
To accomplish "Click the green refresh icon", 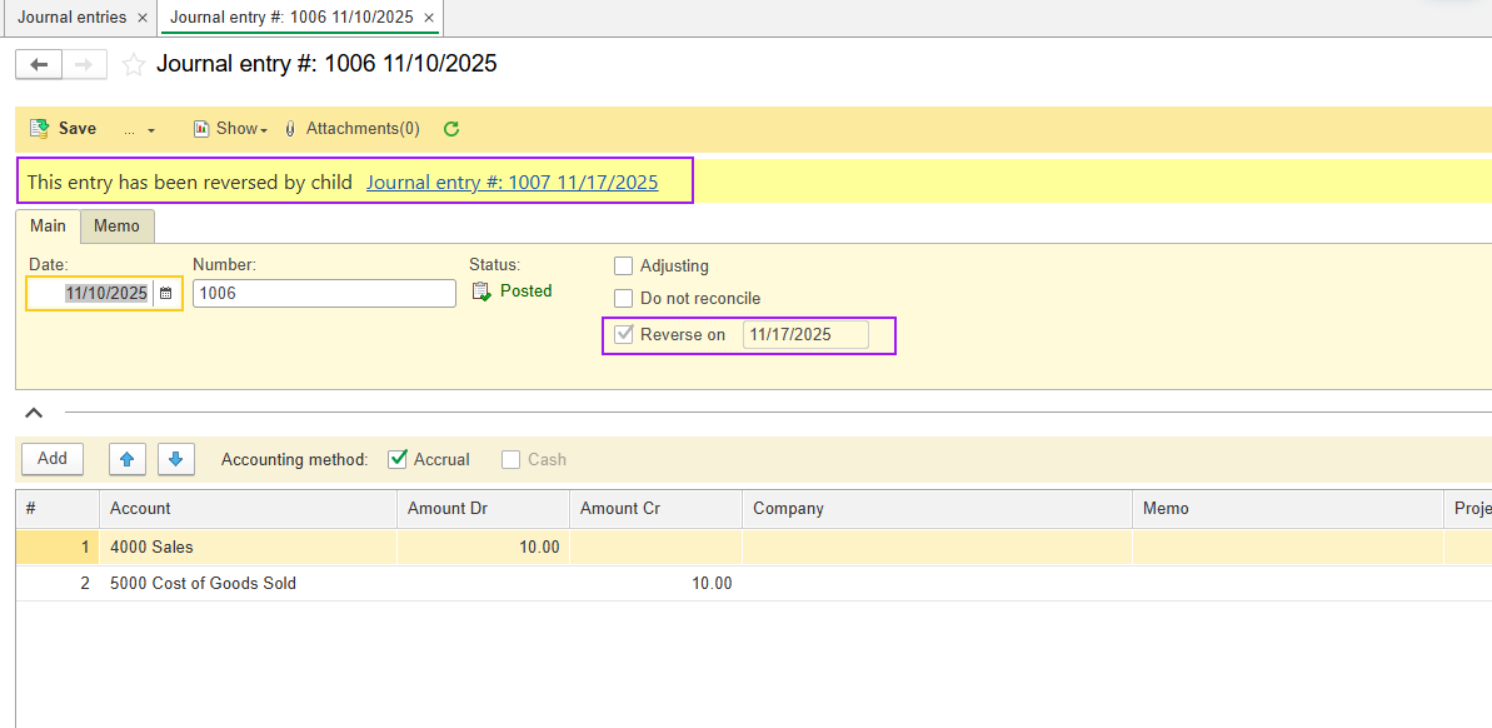I will pos(451,129).
